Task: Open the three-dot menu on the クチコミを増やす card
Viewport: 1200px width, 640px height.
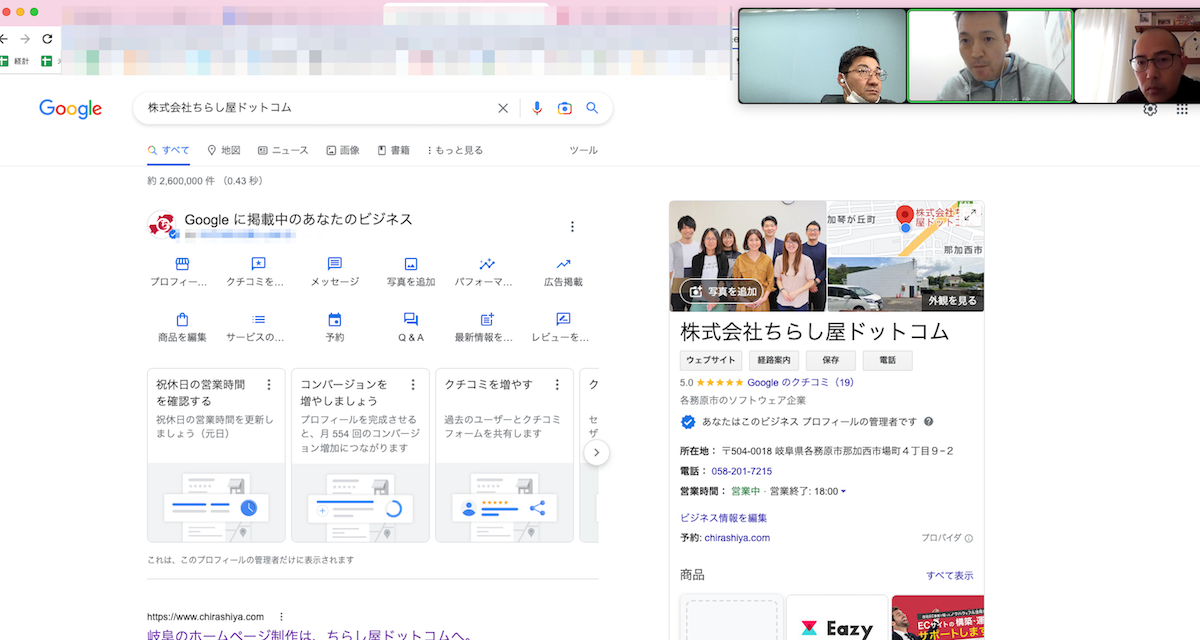Action: pos(557,385)
